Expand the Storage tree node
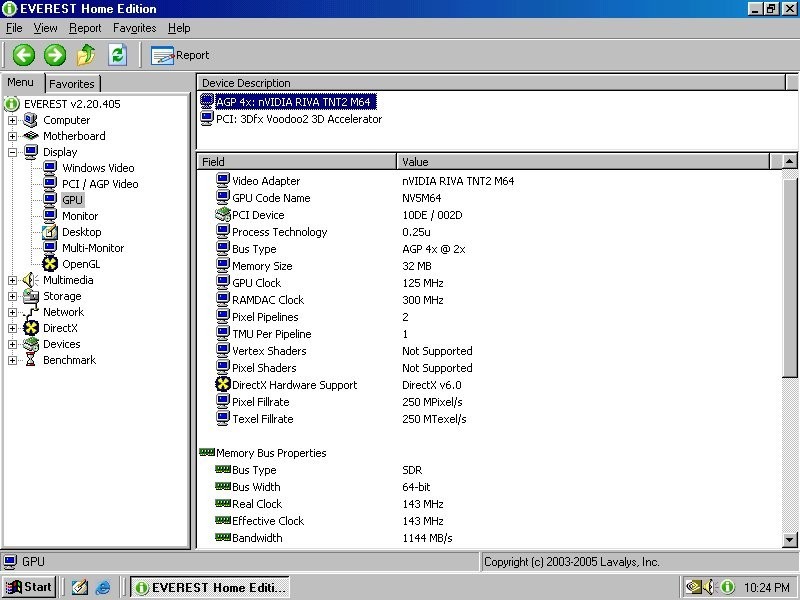800x600 pixels. point(13,296)
